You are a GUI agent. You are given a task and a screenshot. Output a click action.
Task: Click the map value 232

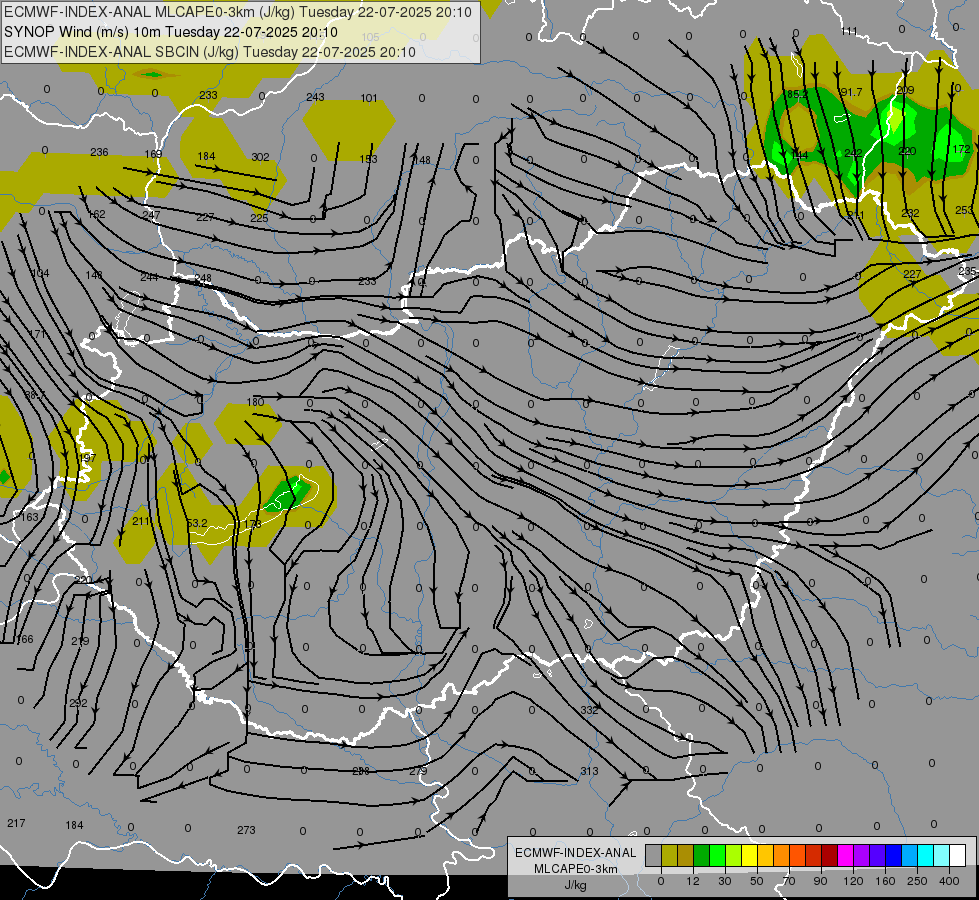[910, 212]
